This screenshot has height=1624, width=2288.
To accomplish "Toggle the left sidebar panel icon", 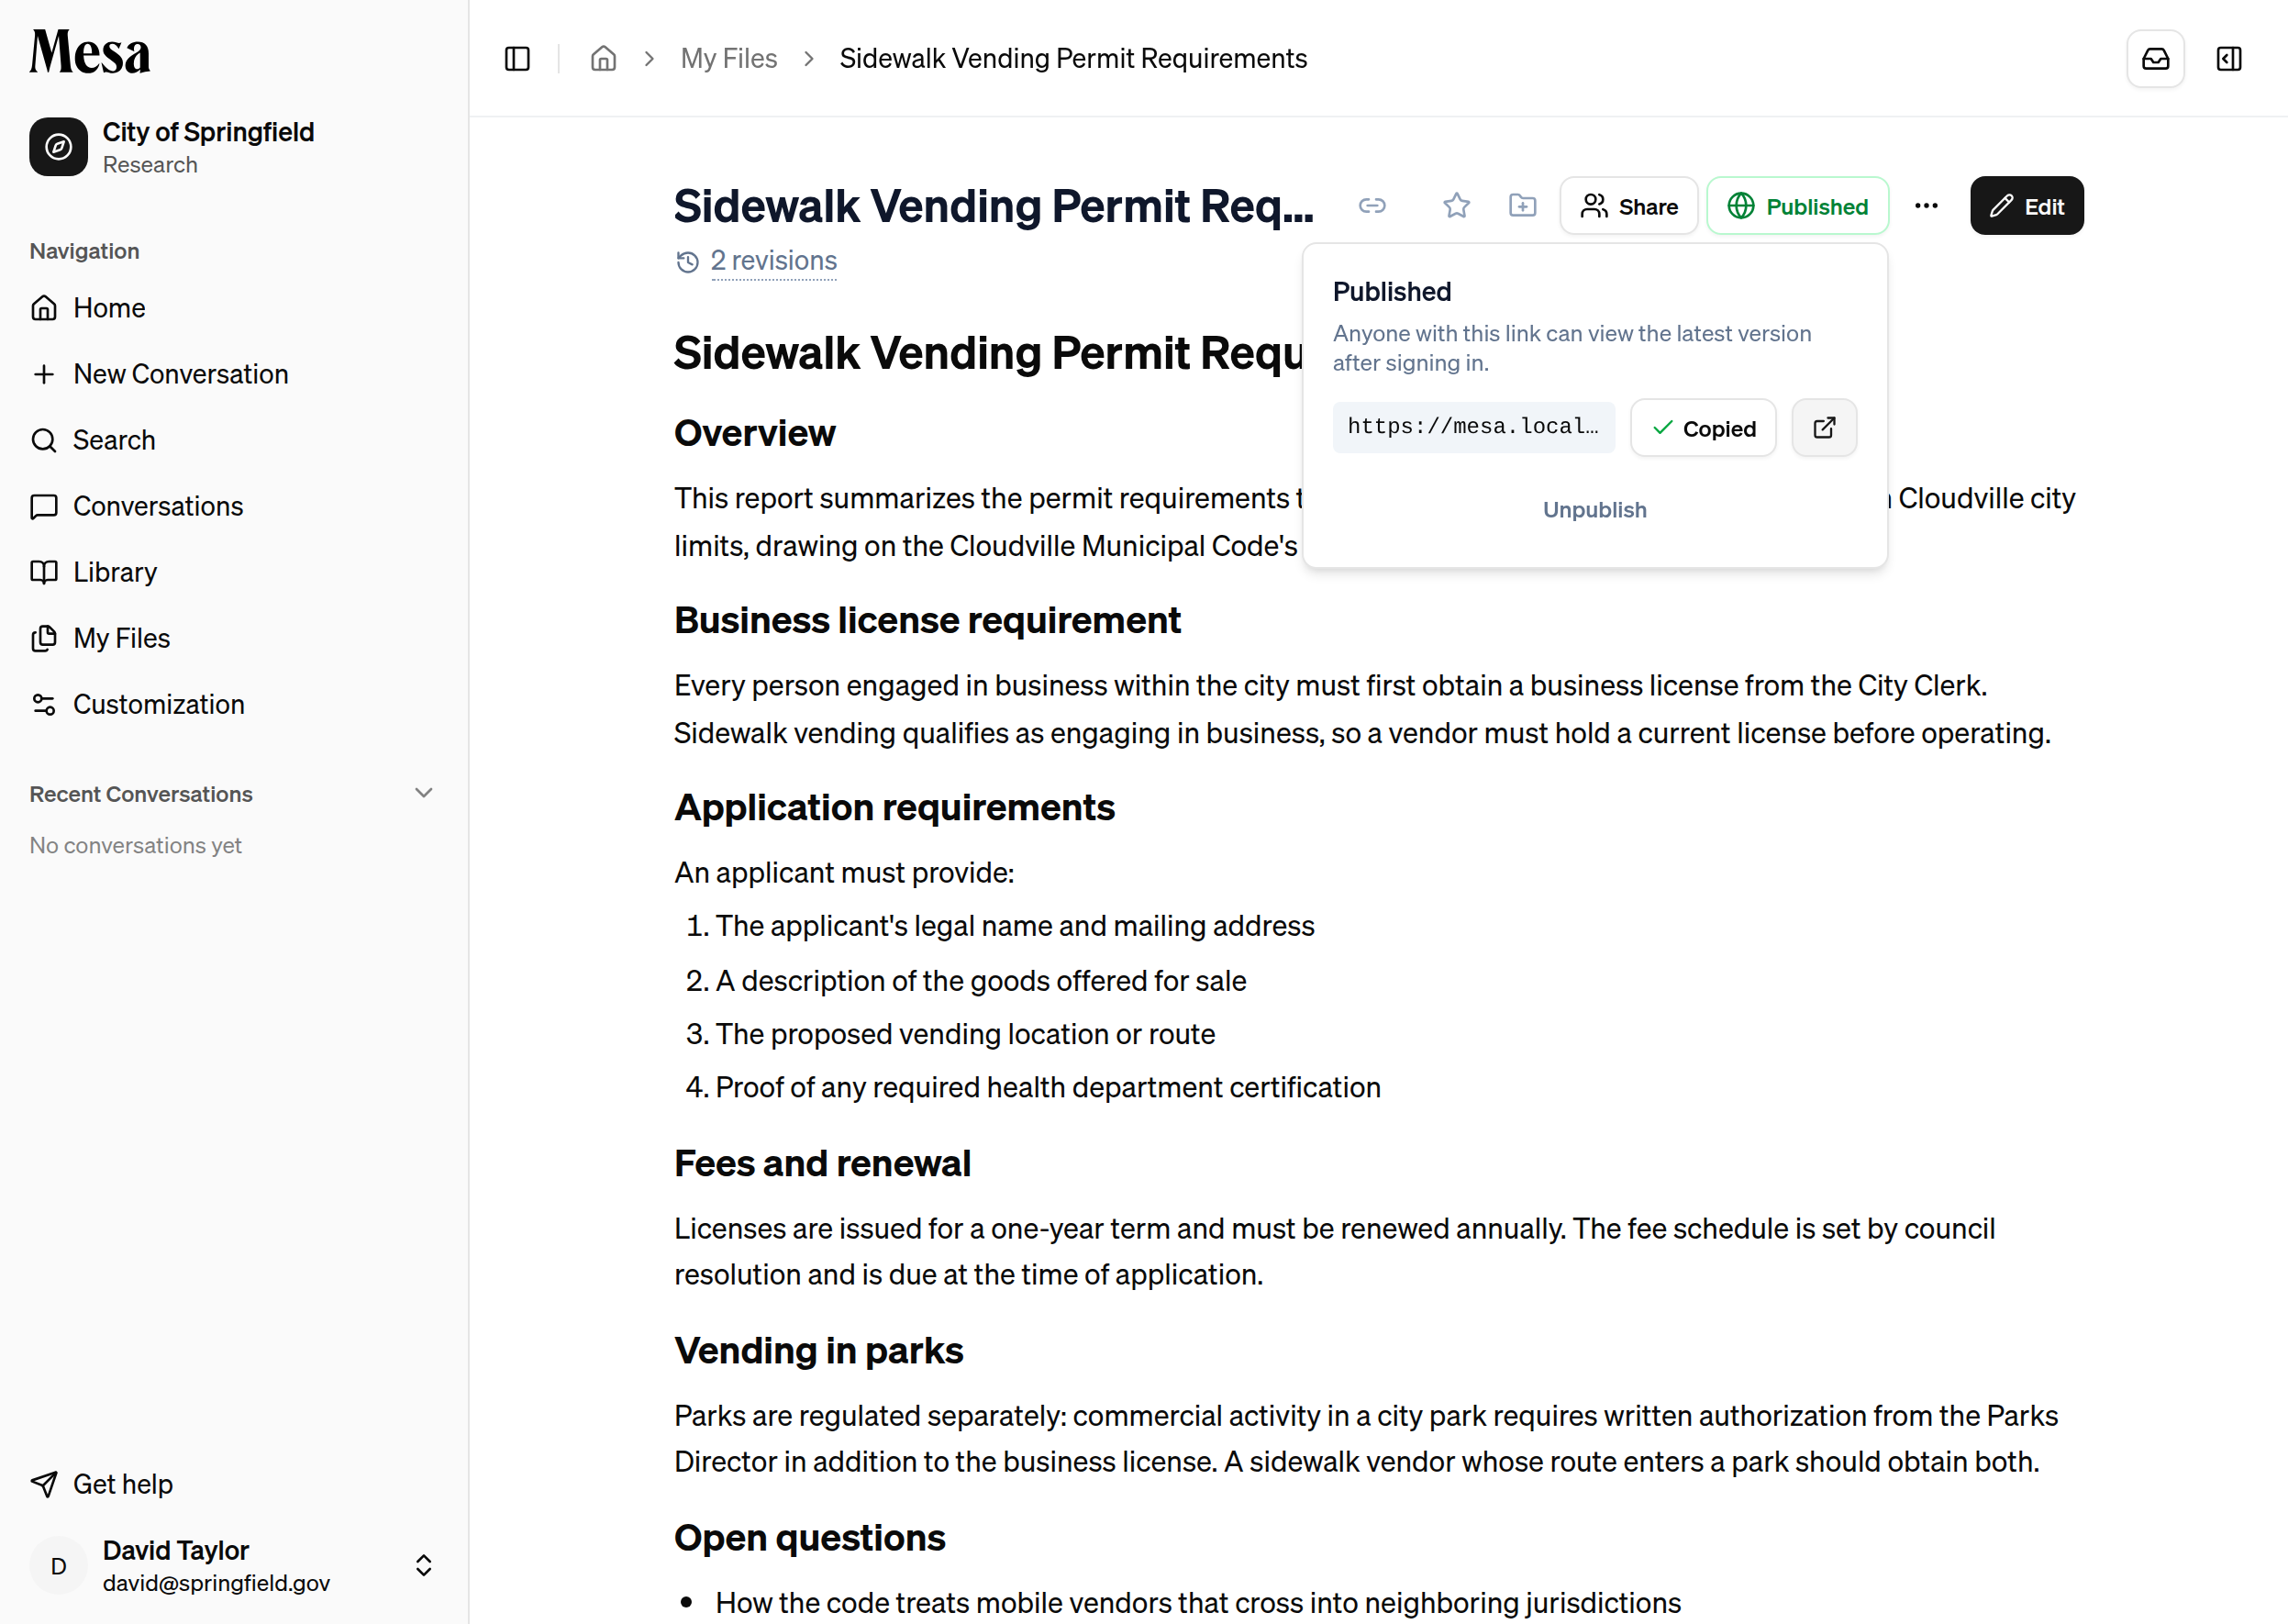I will pos(517,59).
